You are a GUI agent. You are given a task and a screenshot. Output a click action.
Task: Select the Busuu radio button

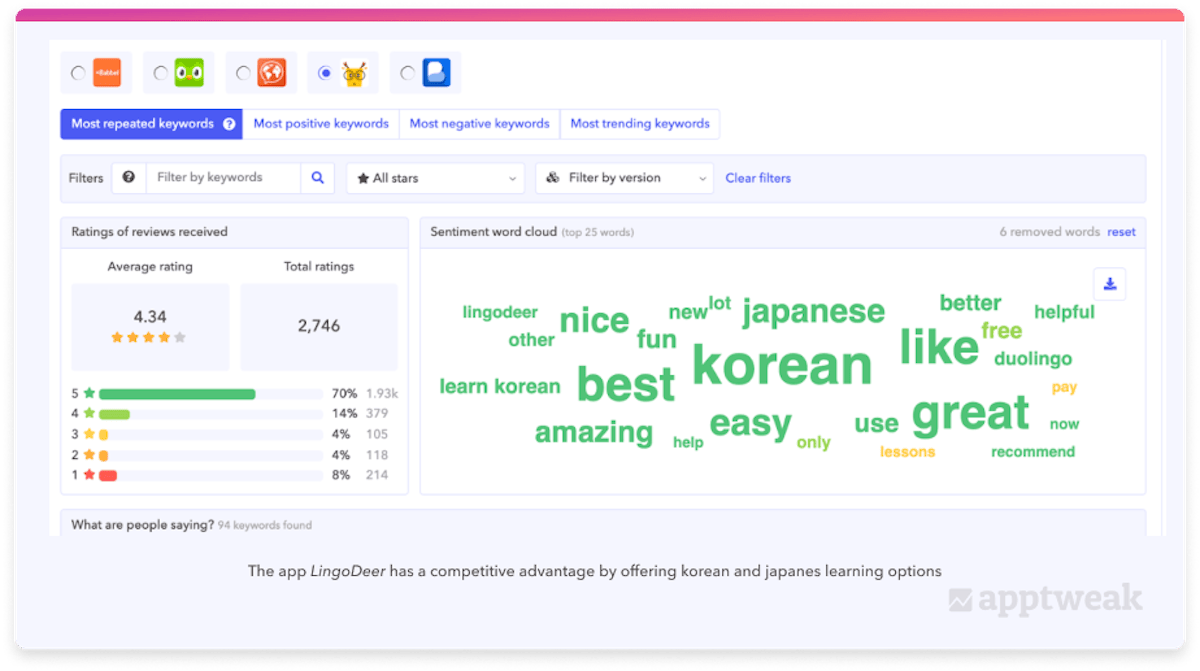(x=407, y=73)
